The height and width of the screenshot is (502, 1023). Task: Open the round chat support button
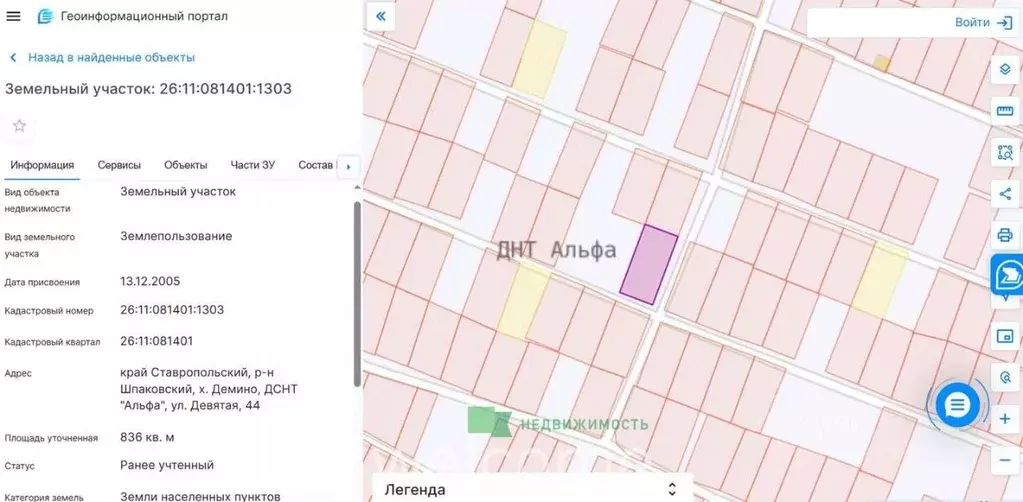957,405
